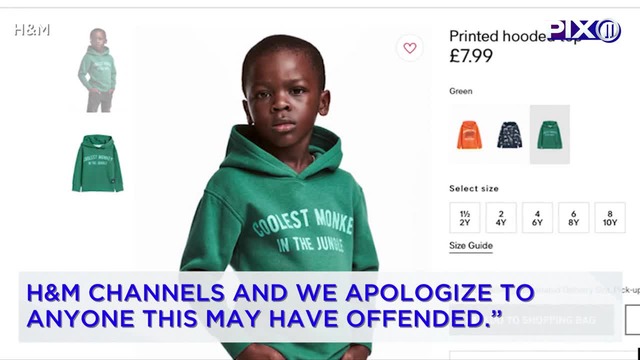Click the news caption banner text
The height and width of the screenshot is (360, 640).
coord(280,306)
